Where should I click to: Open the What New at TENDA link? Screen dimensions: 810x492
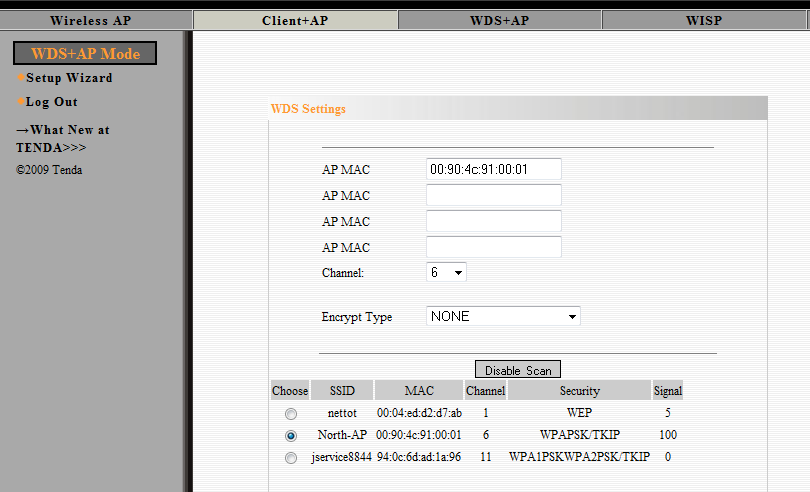pos(63,139)
